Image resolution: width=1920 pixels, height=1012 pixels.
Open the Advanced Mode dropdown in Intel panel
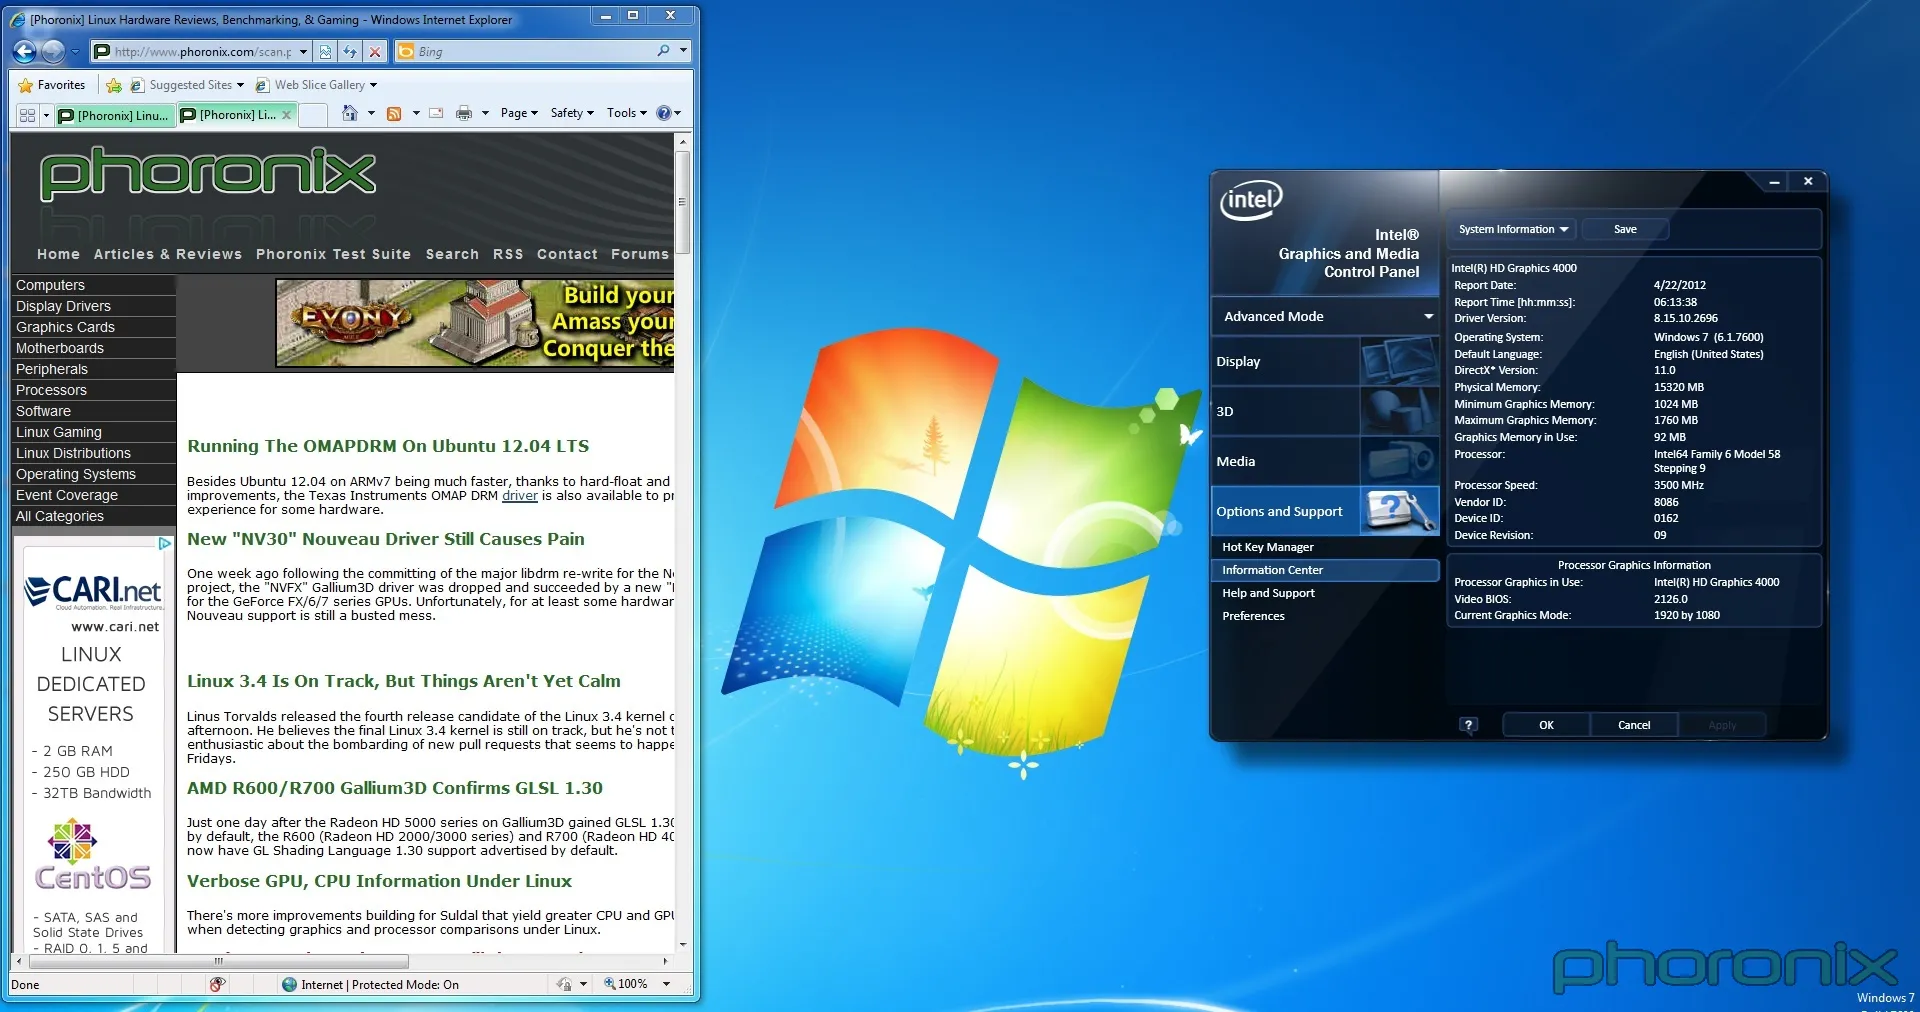(1325, 316)
